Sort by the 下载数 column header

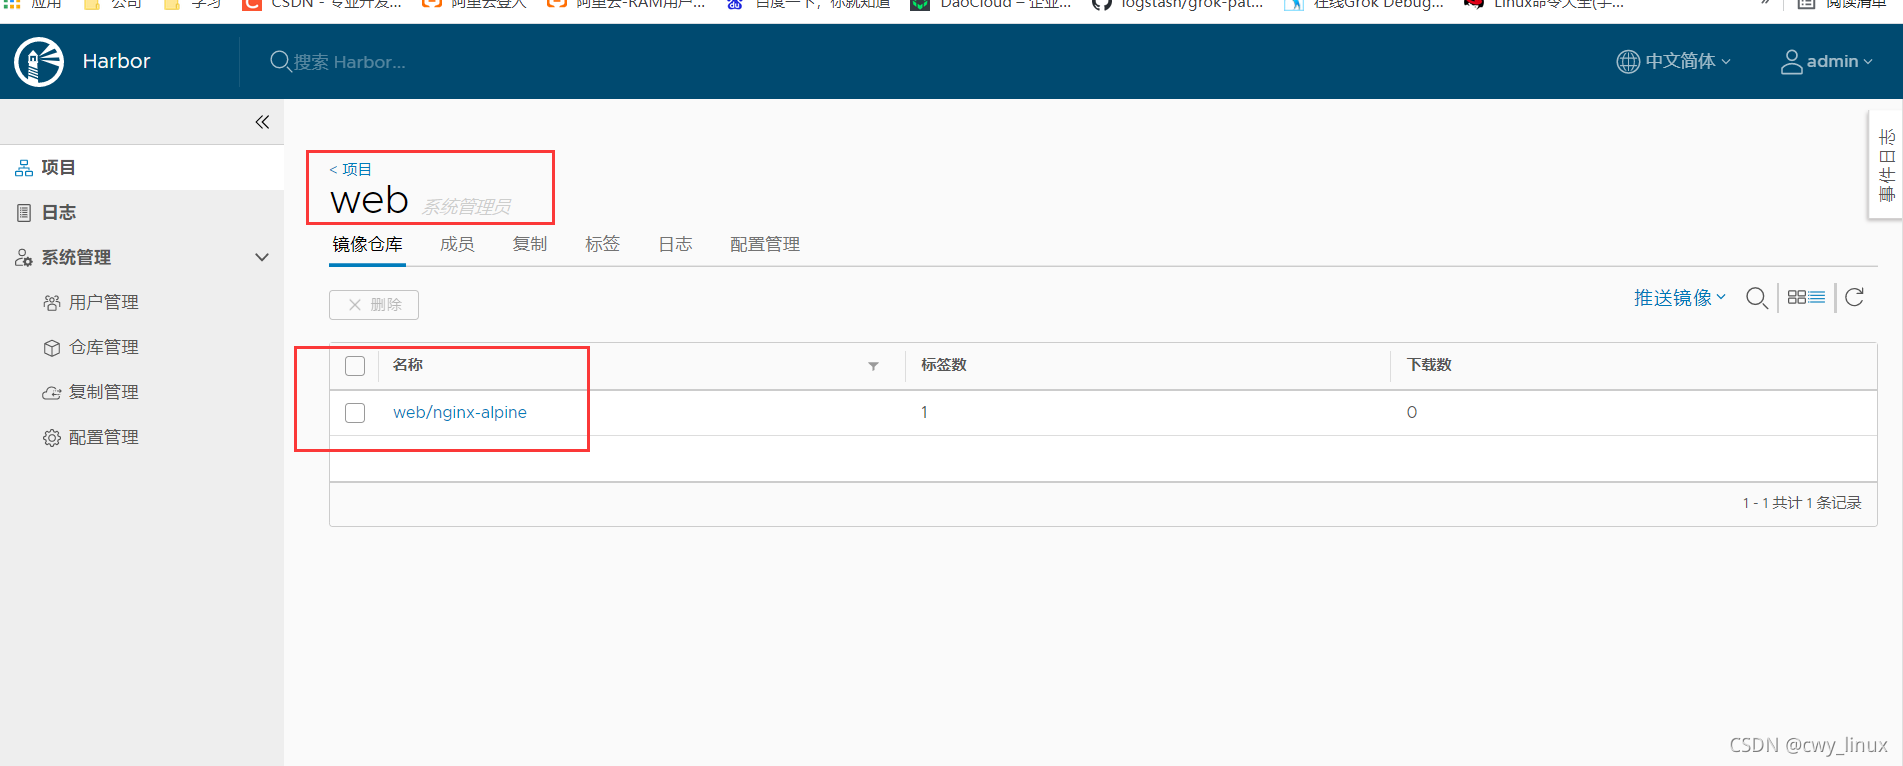(x=1429, y=365)
